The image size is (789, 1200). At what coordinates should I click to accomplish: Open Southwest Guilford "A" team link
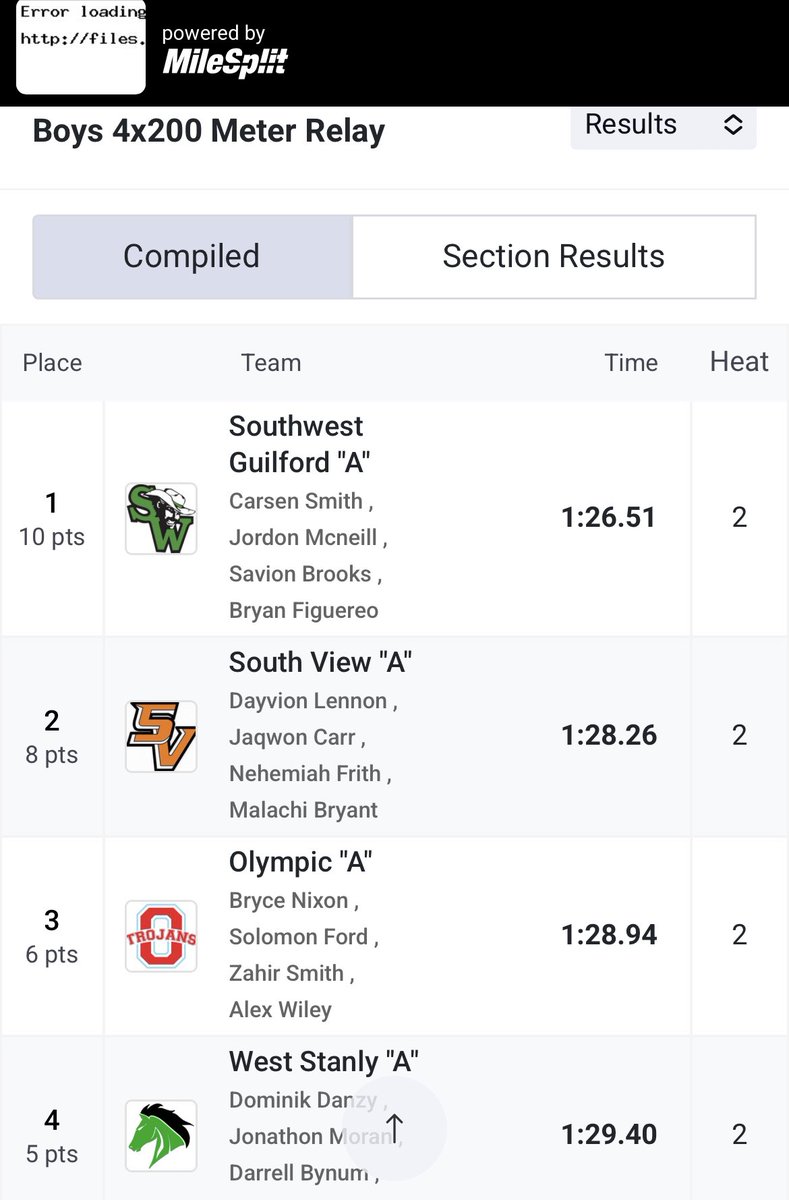click(x=297, y=444)
